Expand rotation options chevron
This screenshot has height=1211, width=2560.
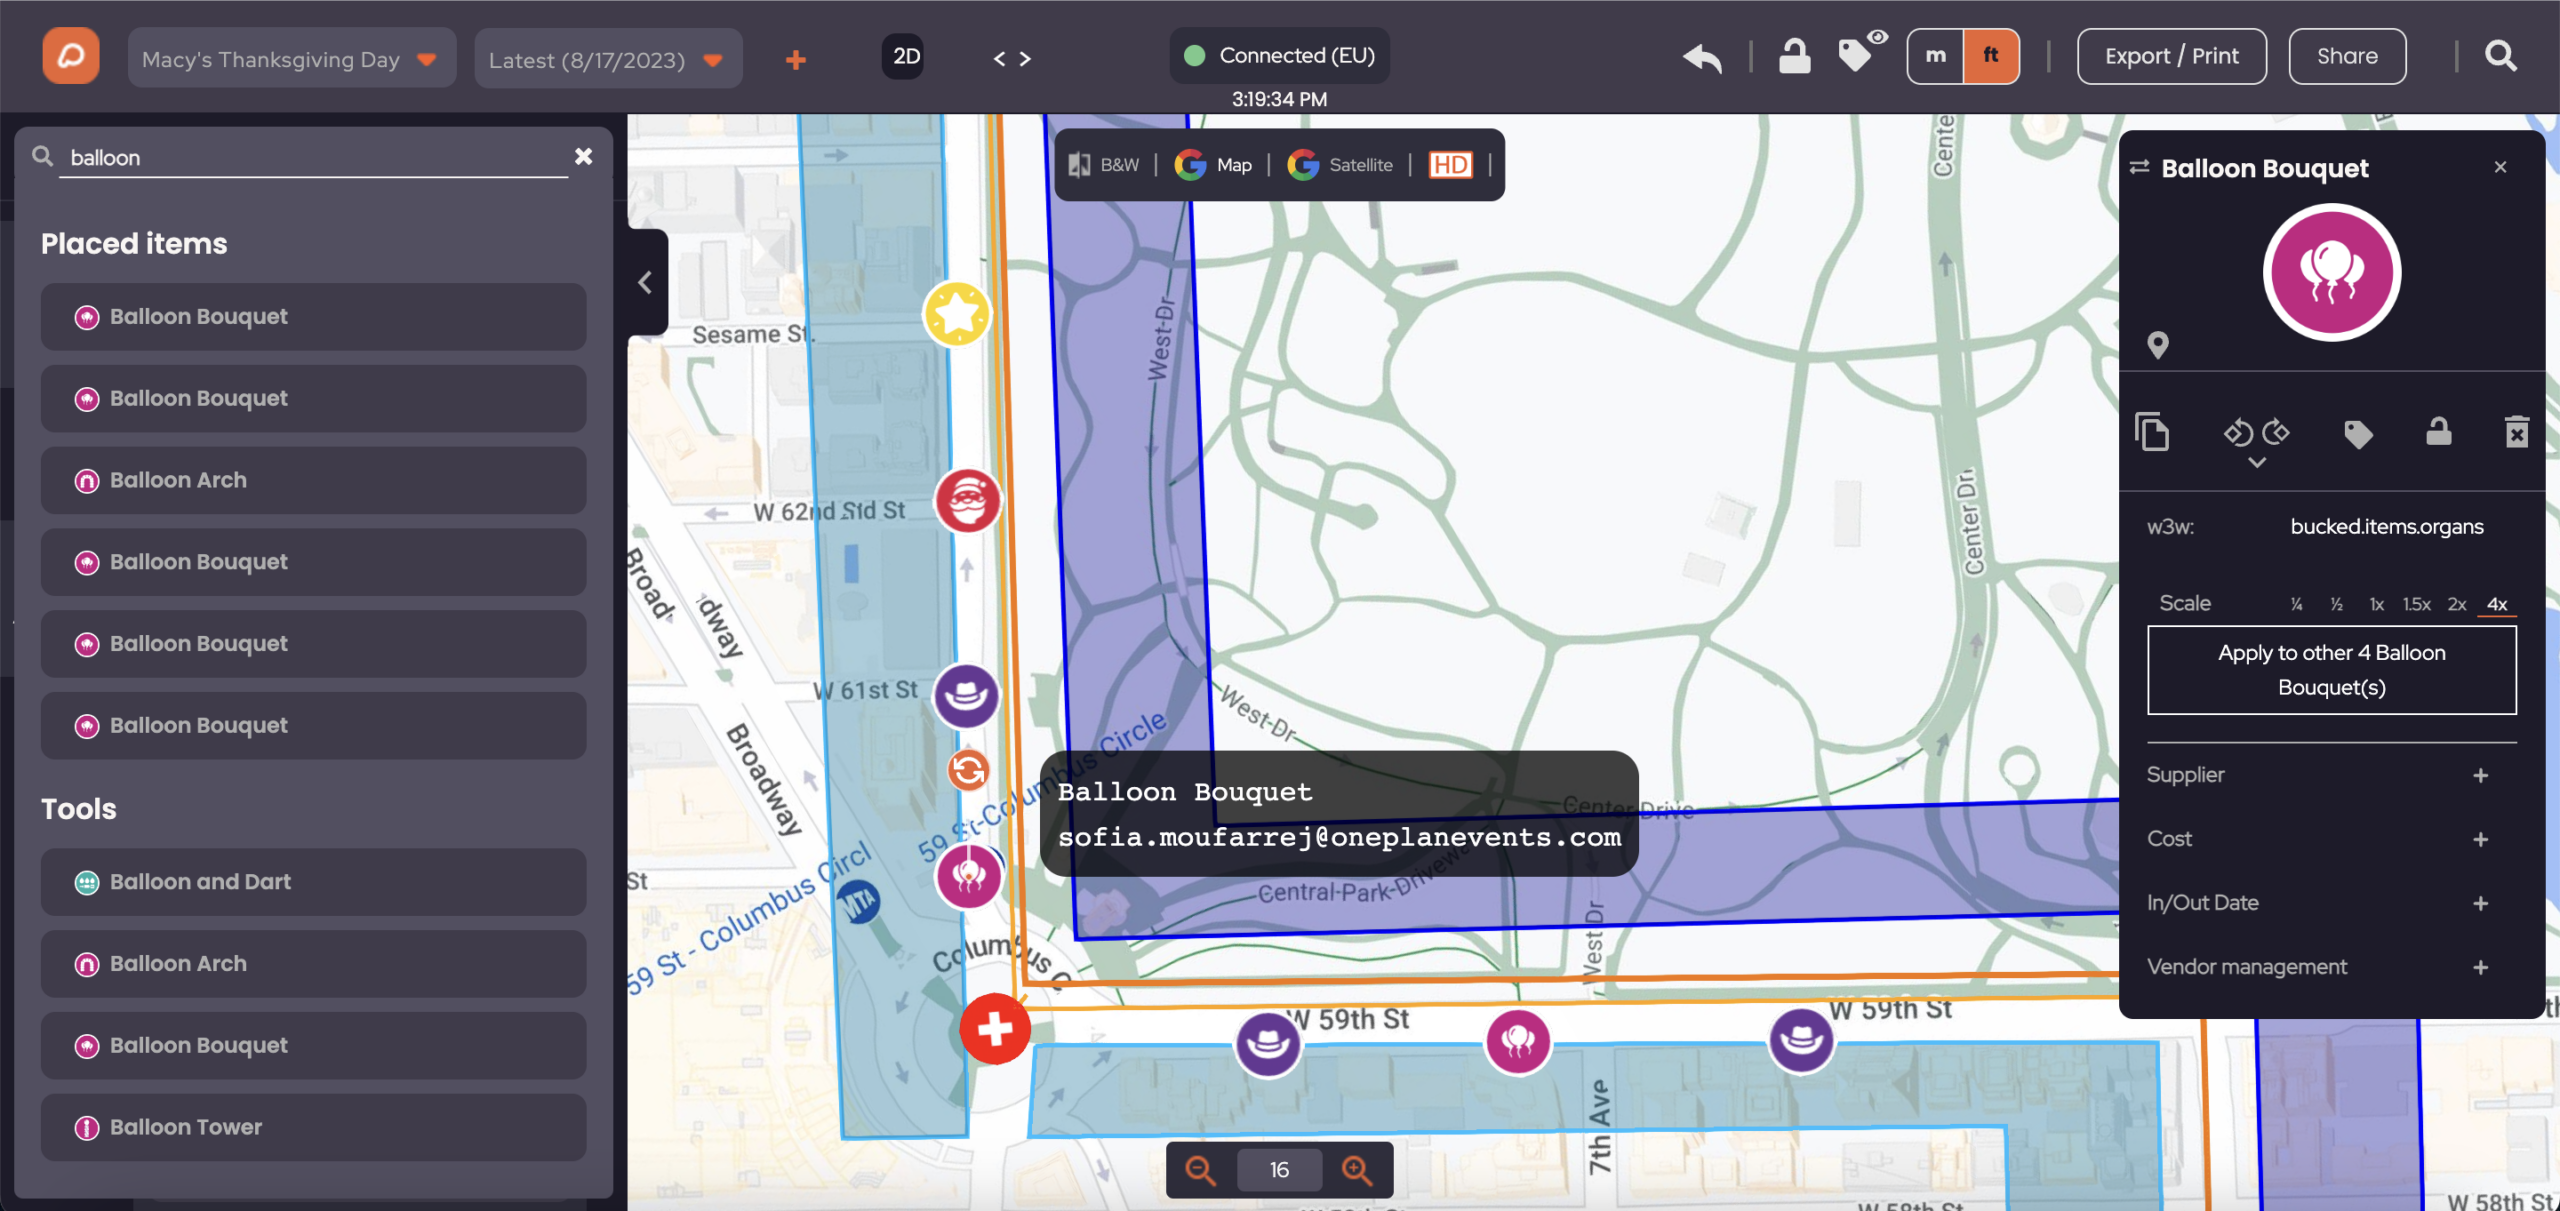point(2257,463)
